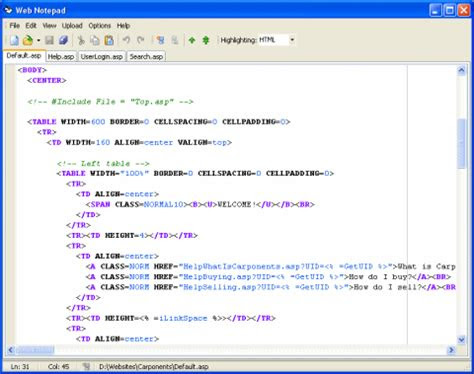474x374 pixels.
Task: Click the New document icon
Action: click(14, 40)
